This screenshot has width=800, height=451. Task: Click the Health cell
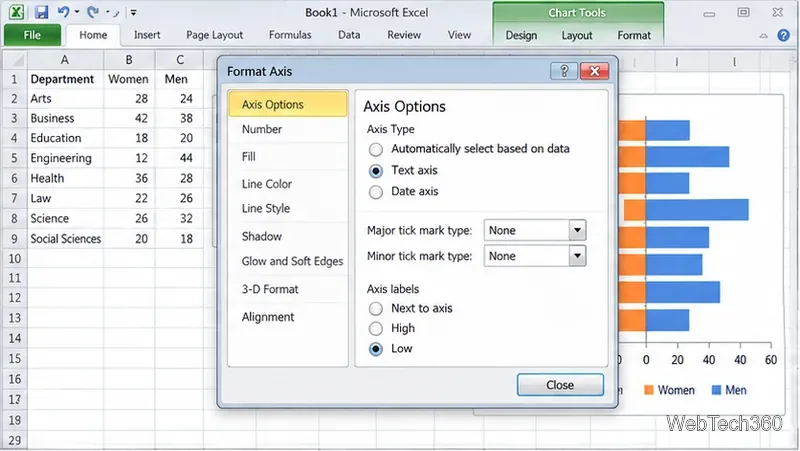65,179
